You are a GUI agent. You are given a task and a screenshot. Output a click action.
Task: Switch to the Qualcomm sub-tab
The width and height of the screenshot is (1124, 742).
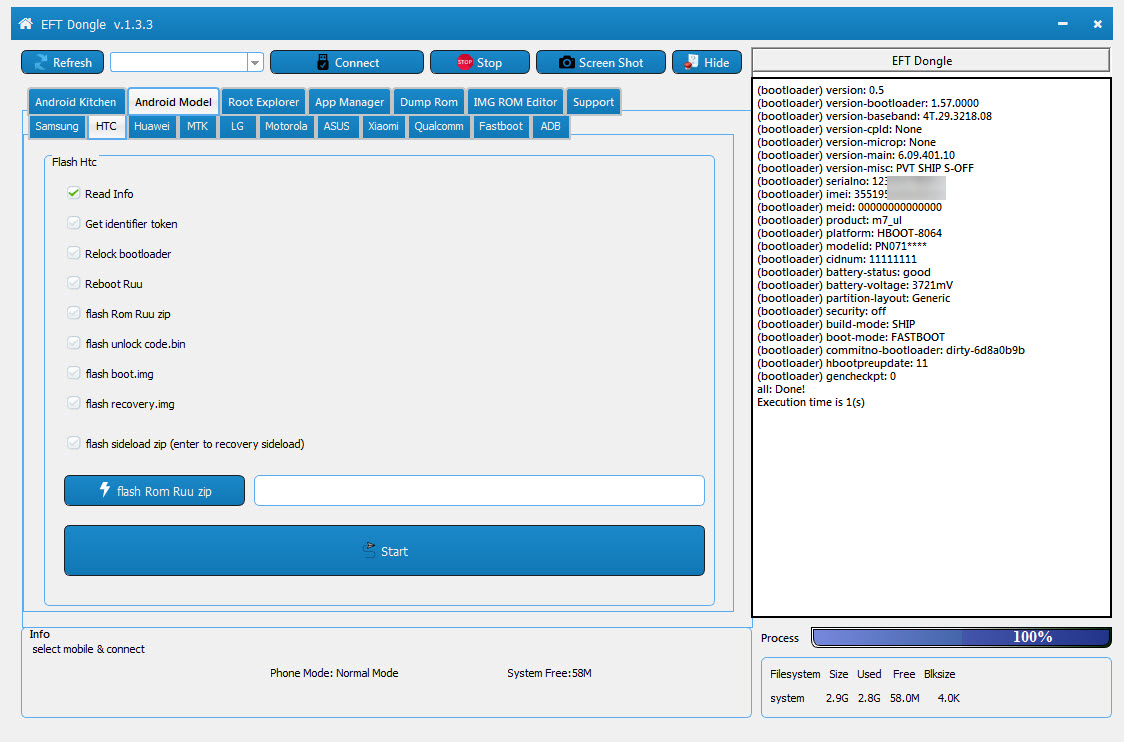pyautogui.click(x=439, y=126)
